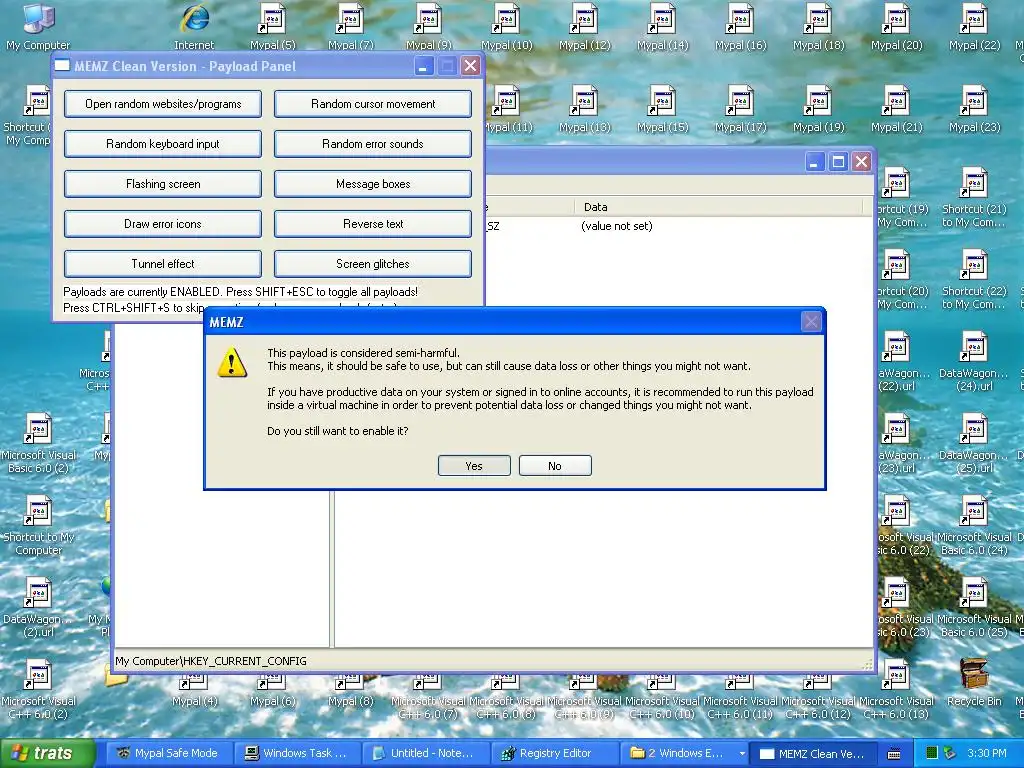Select the DataWagon (24).url desktop icon
The height and width of the screenshot is (768, 1024).
point(974,362)
